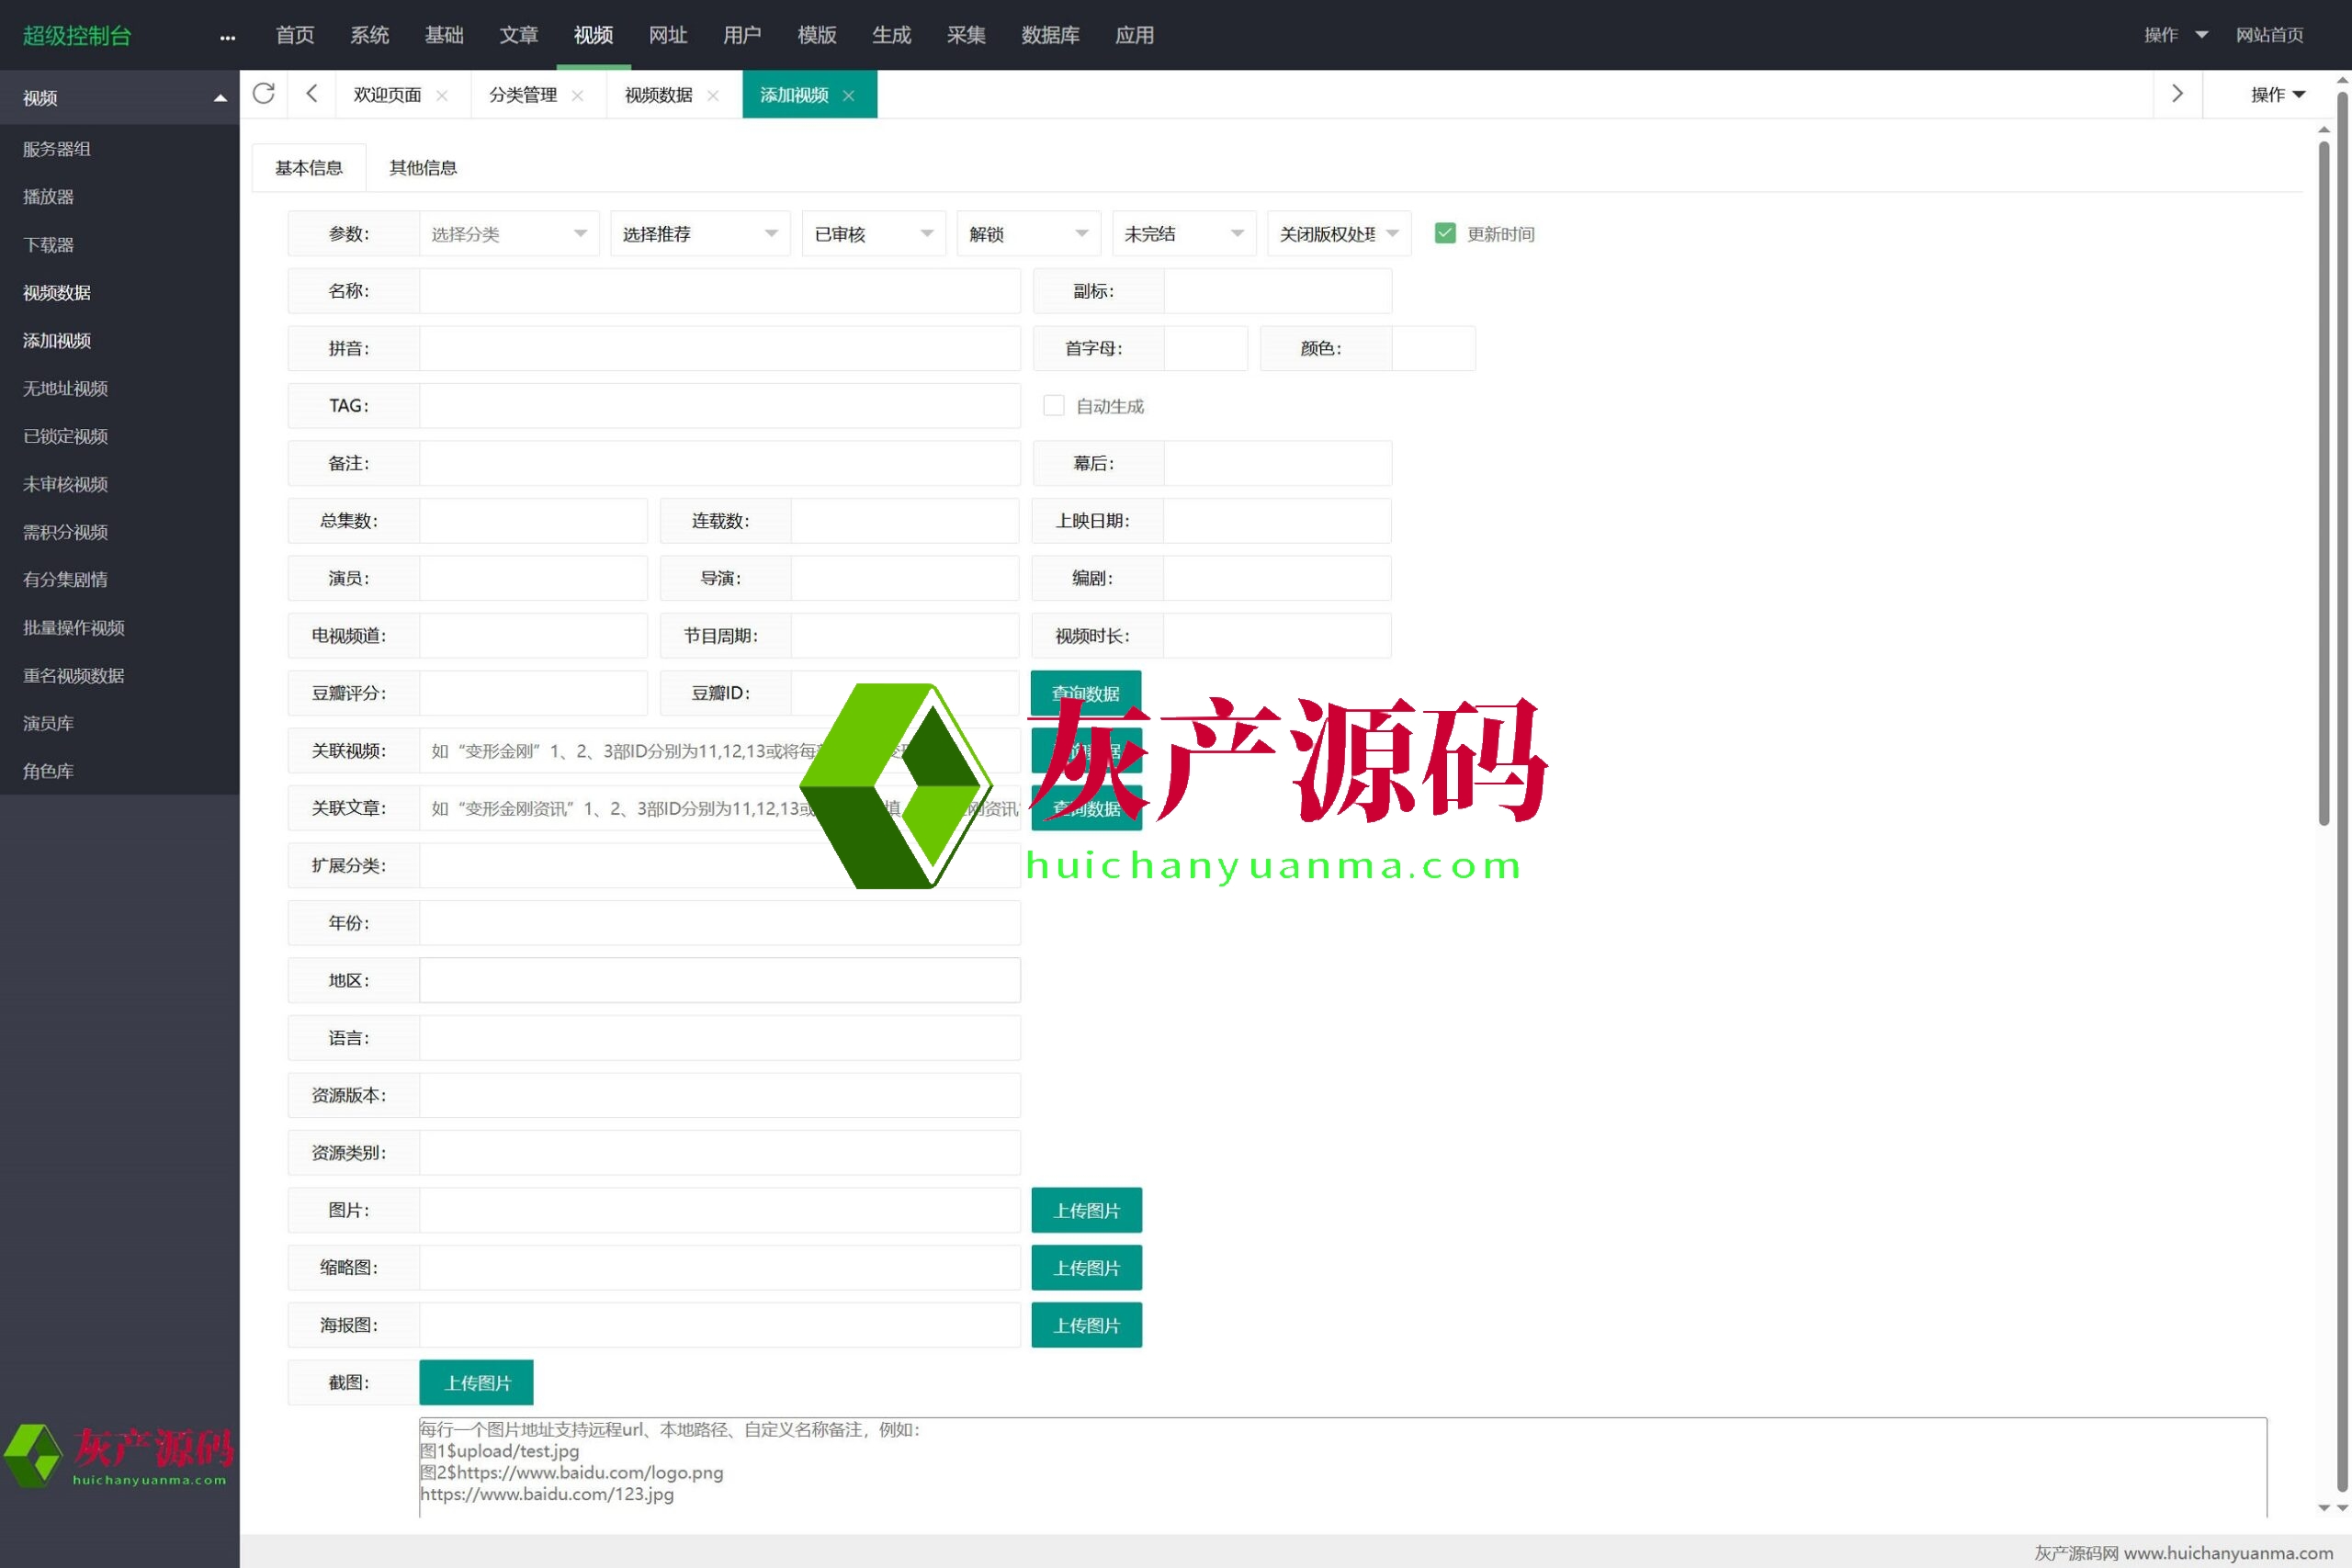Enable the 自动生成 checkbox
The width and height of the screenshot is (2352, 1568).
pos(1053,405)
